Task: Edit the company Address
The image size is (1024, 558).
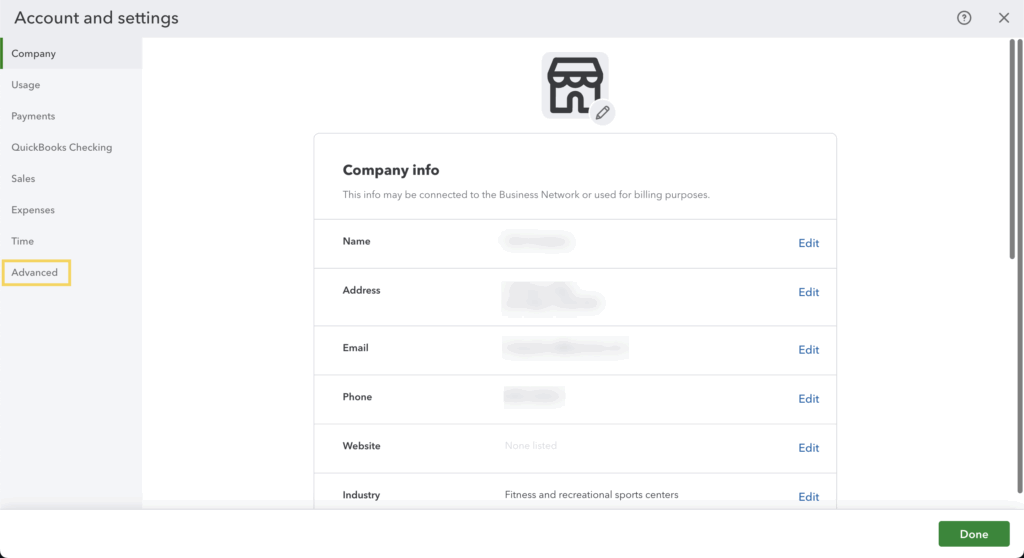Action: (x=808, y=292)
